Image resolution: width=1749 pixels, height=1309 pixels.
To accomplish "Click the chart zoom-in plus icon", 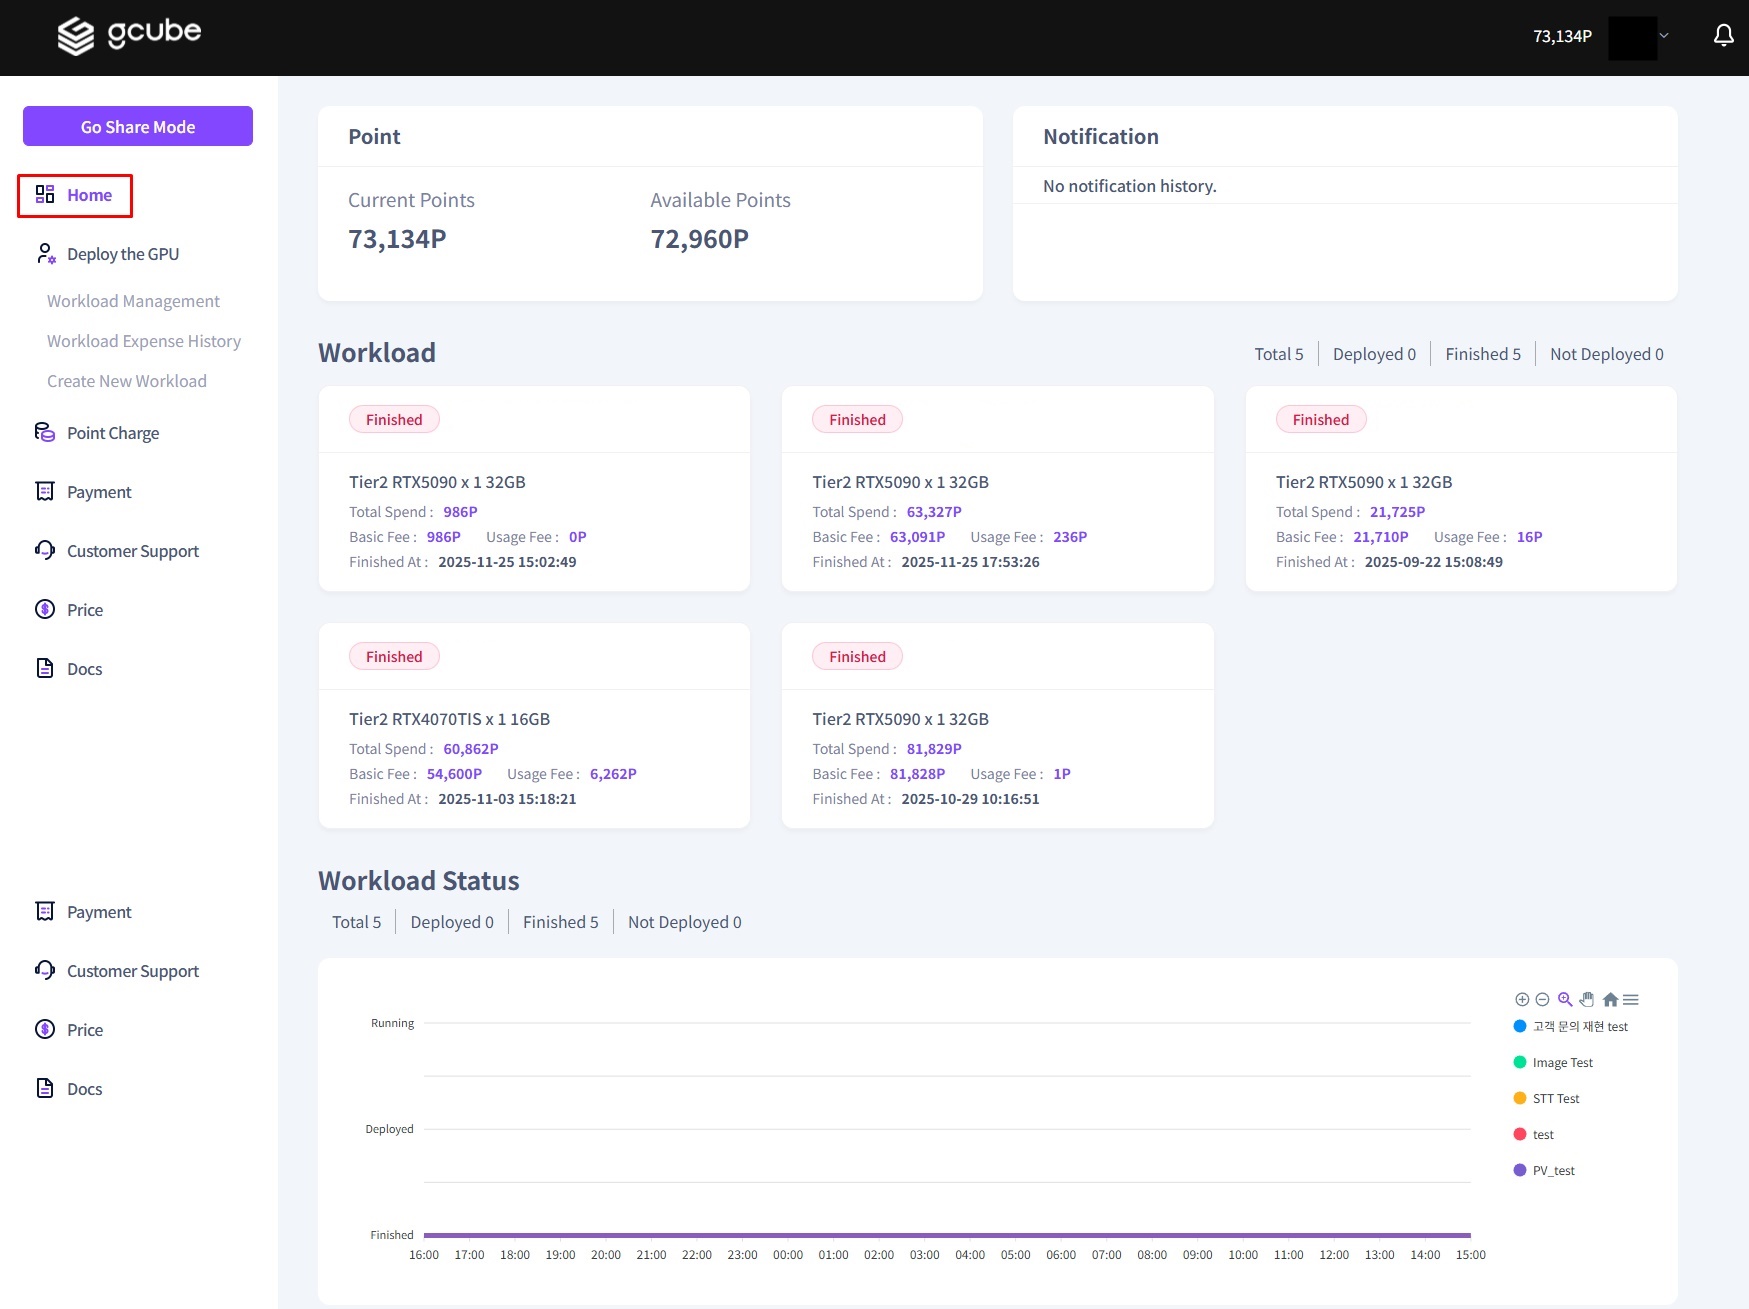I will tap(1522, 999).
